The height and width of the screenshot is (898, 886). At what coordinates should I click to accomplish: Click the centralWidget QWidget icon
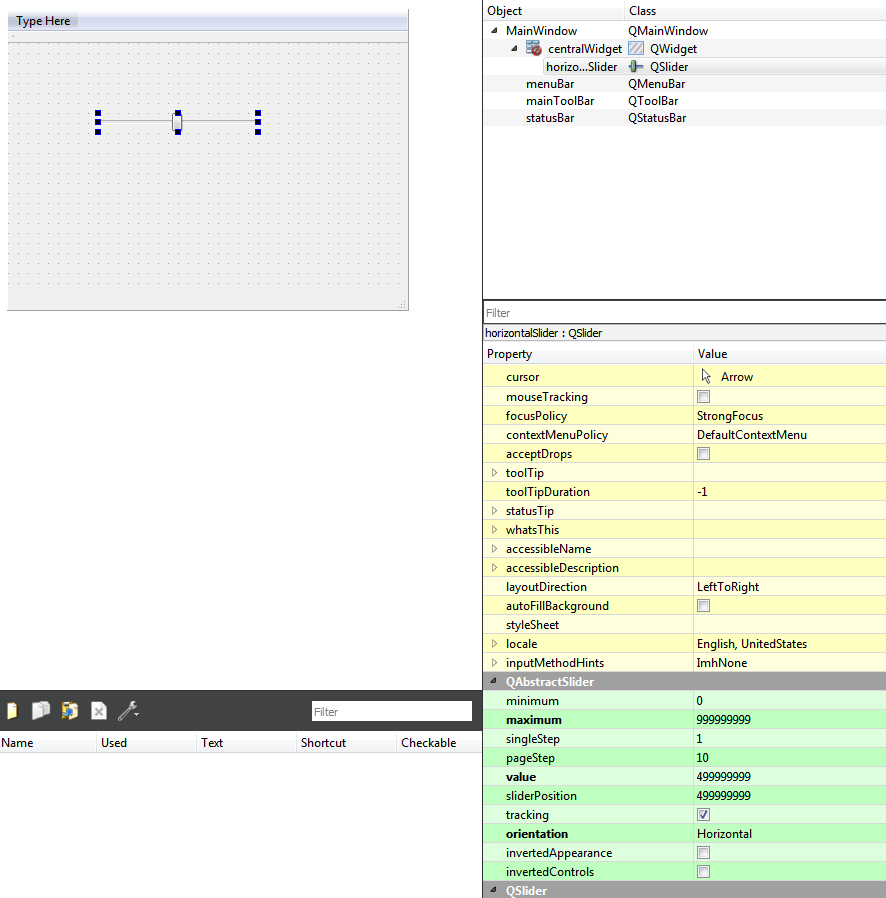[636, 48]
